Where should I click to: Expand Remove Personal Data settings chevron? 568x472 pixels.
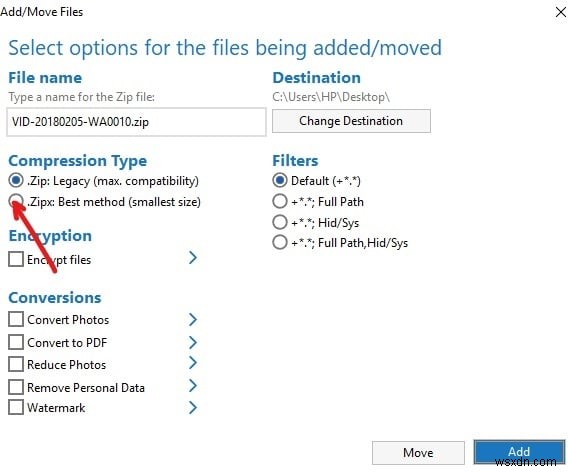193,386
